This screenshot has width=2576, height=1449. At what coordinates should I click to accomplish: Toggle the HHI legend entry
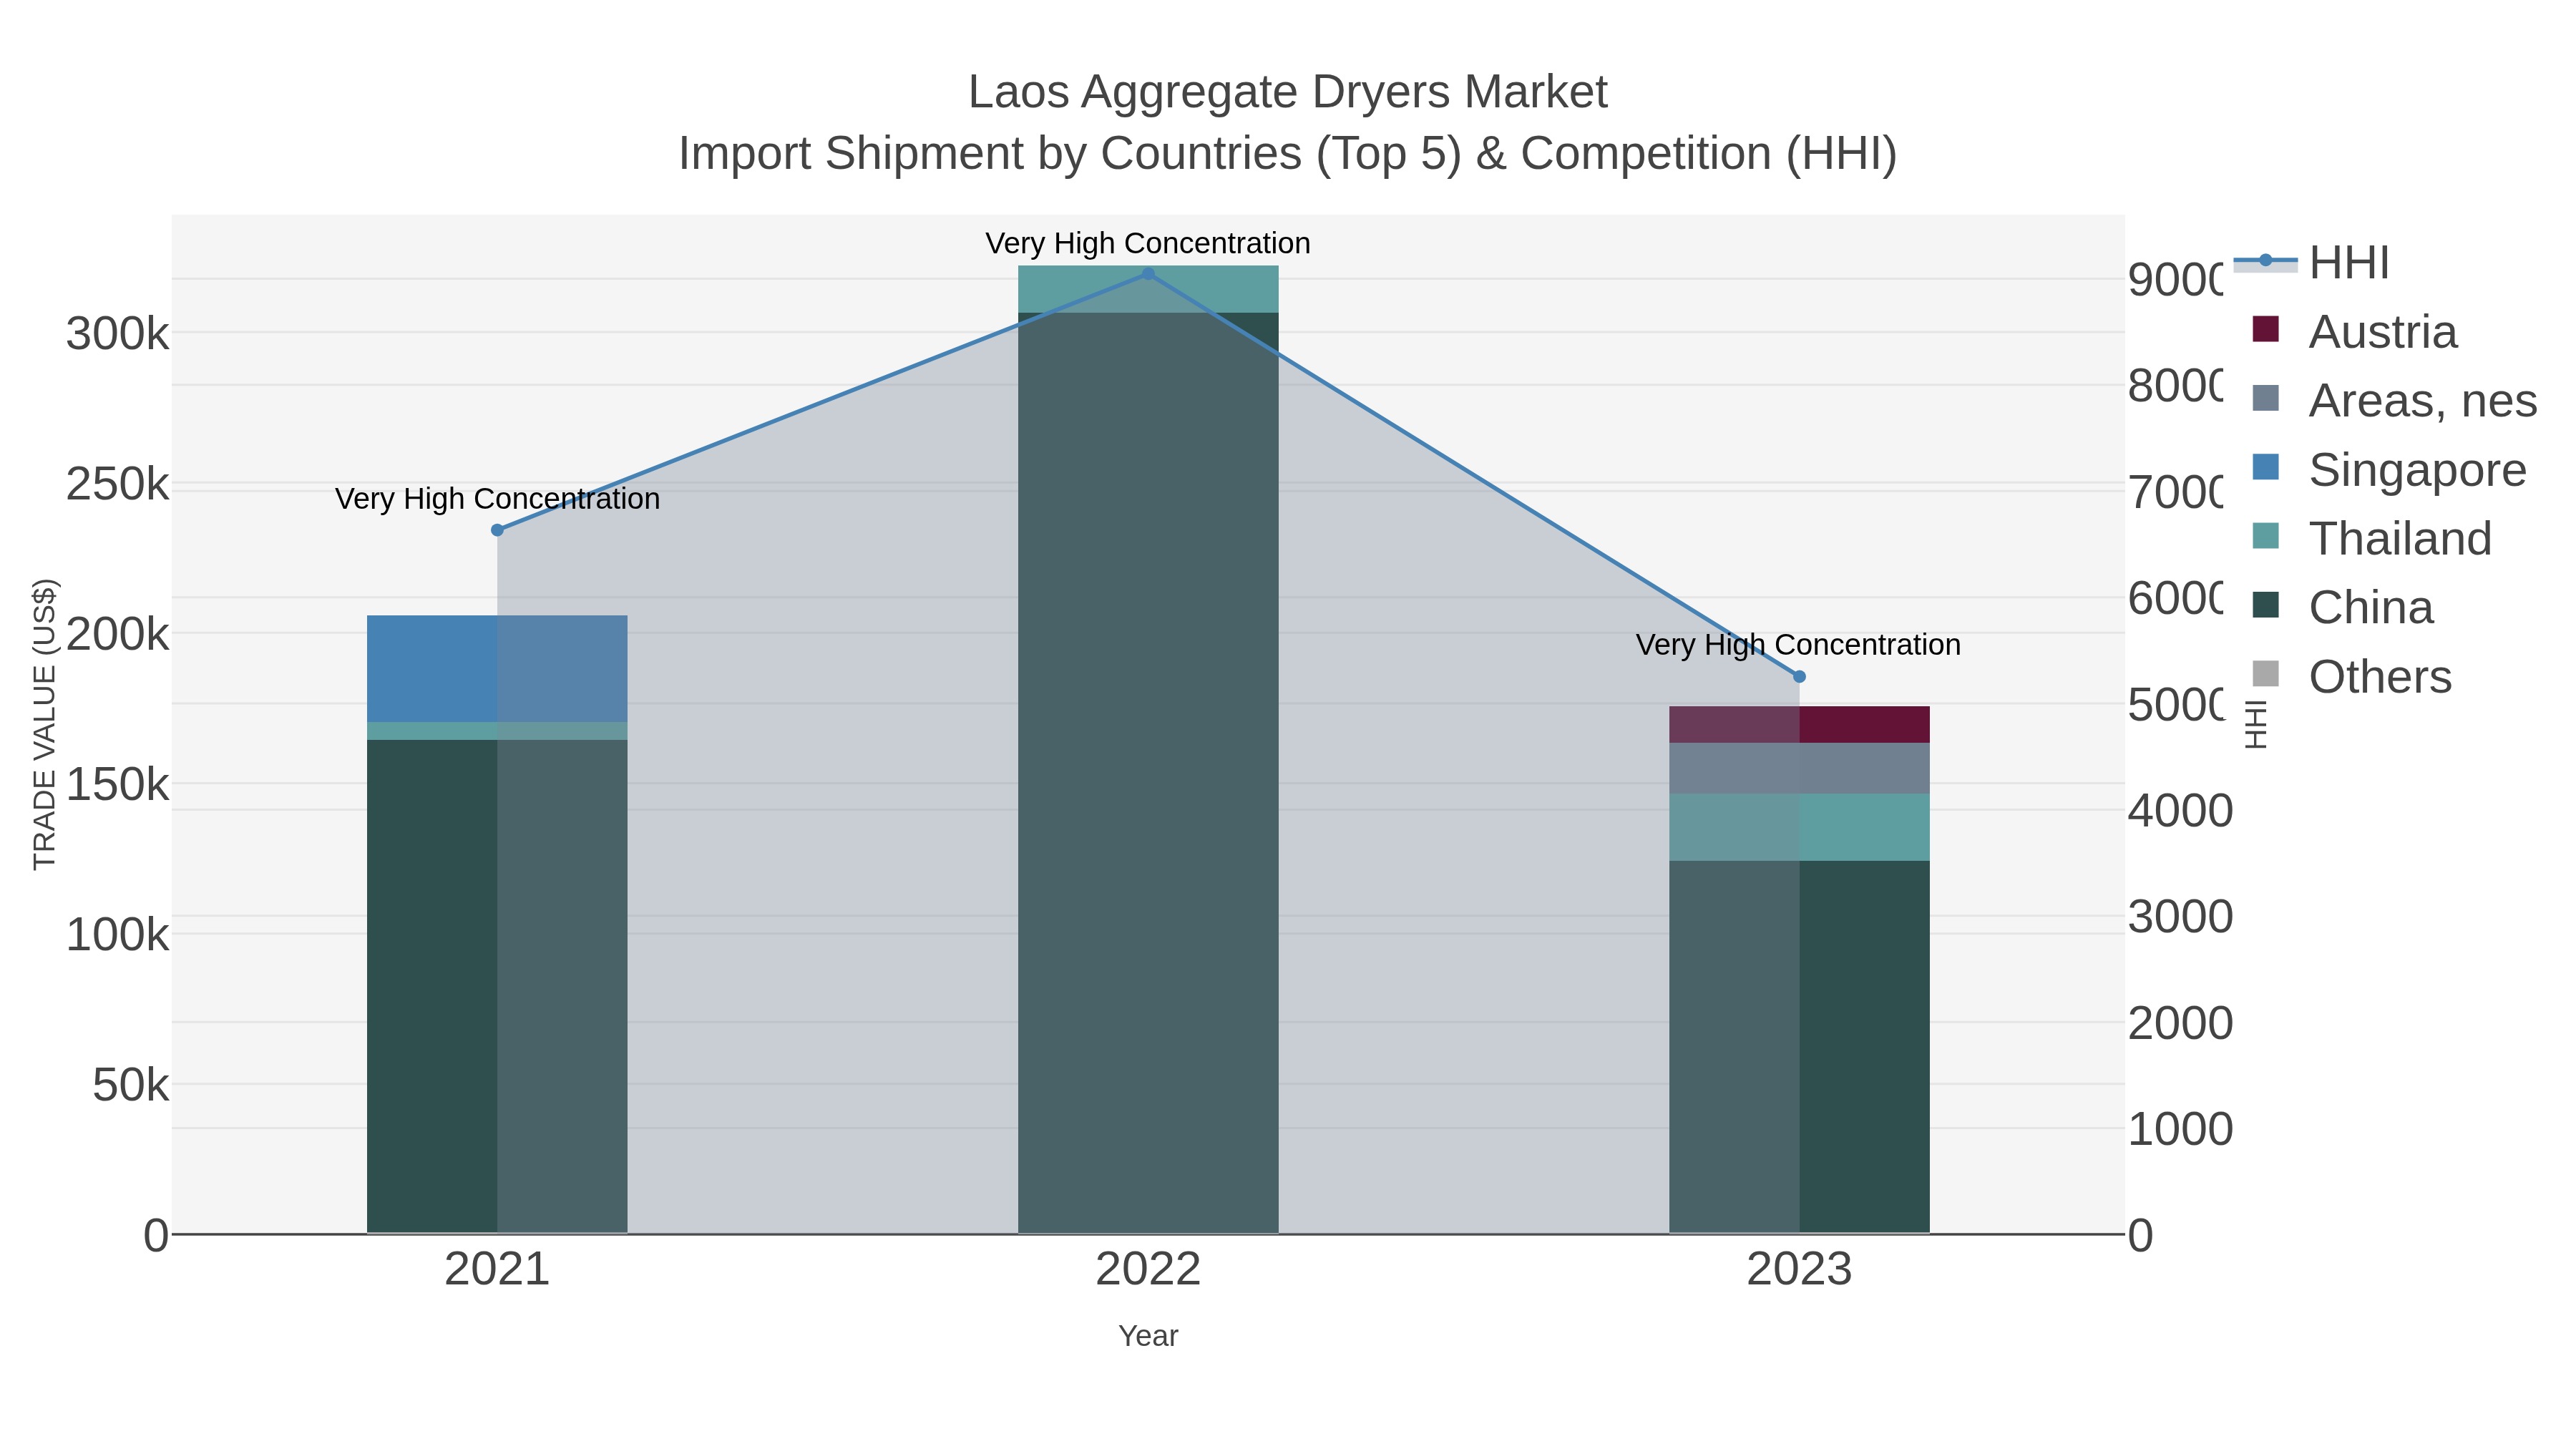(2311, 263)
